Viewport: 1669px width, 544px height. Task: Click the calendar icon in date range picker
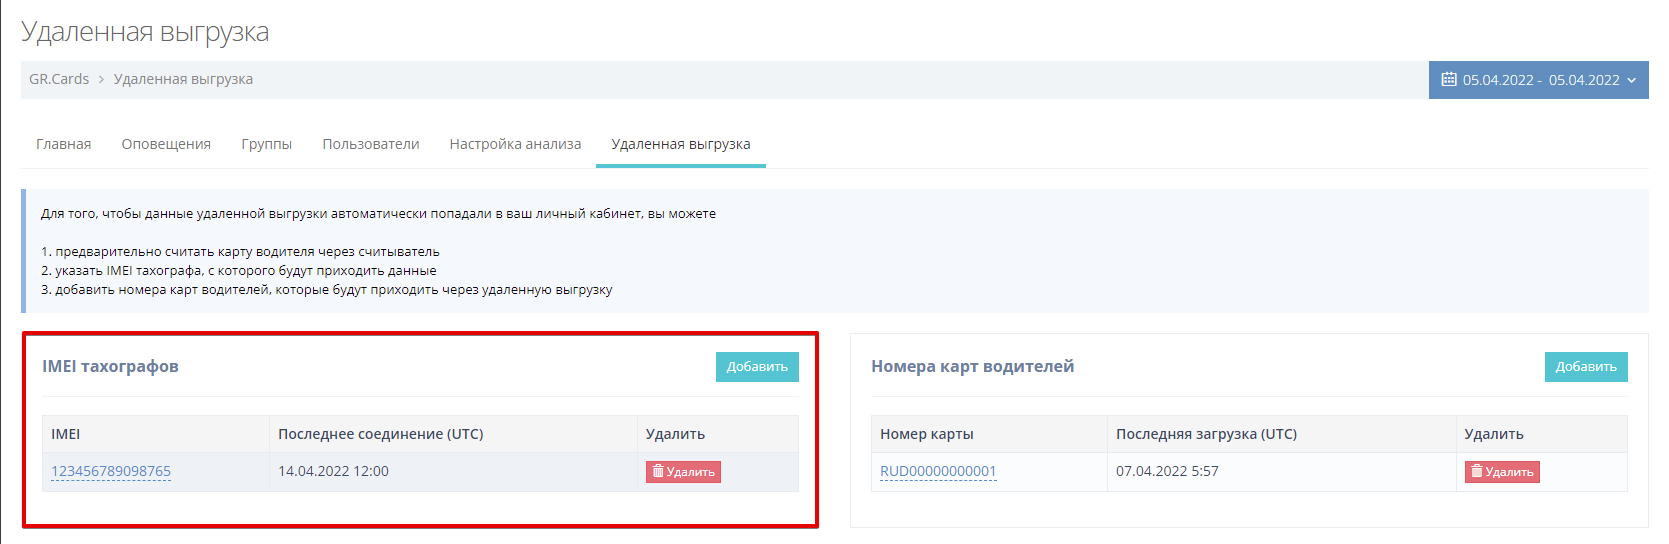point(1448,80)
